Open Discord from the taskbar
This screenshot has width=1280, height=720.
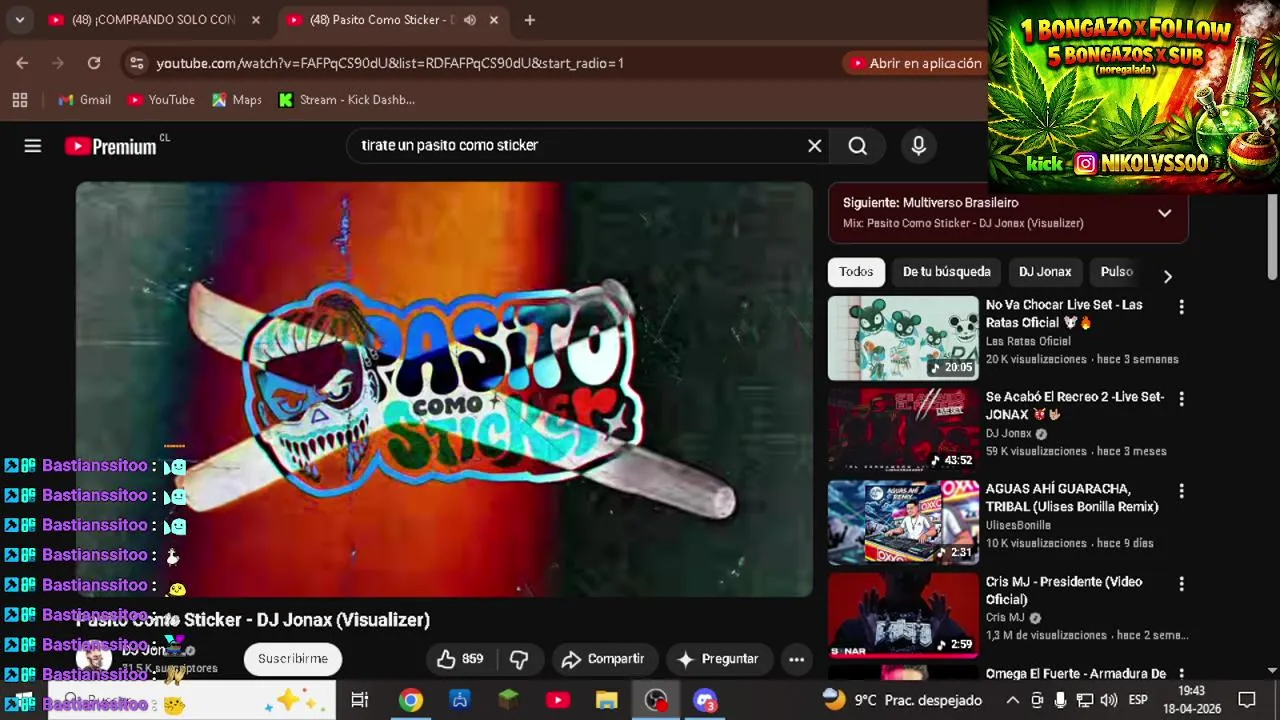(x=705, y=700)
